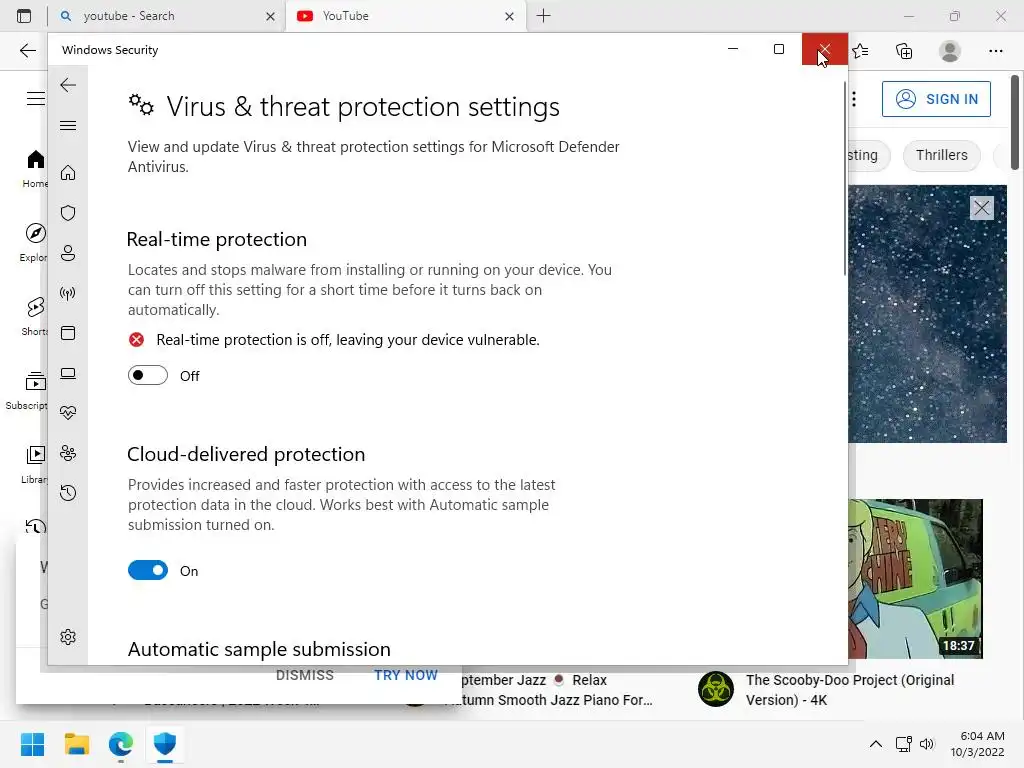Open clock showing 6:04 AM

click(978, 744)
